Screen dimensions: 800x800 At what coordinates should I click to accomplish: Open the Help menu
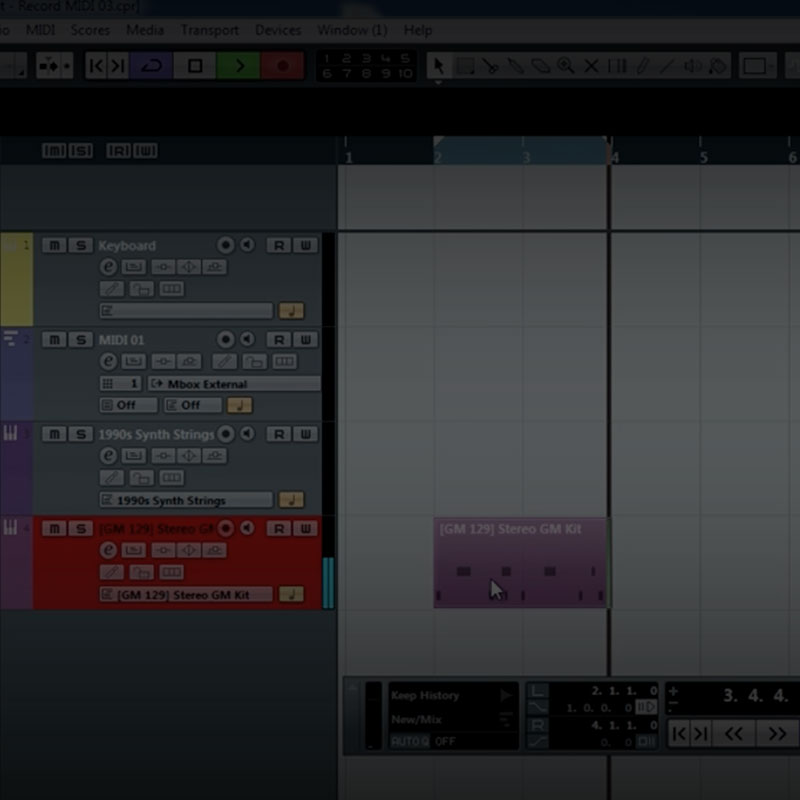(418, 30)
